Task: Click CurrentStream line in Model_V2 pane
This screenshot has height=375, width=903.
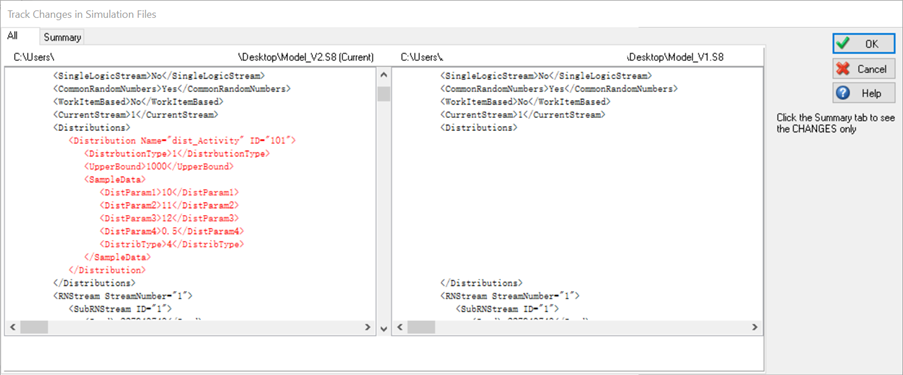Action: (x=135, y=115)
